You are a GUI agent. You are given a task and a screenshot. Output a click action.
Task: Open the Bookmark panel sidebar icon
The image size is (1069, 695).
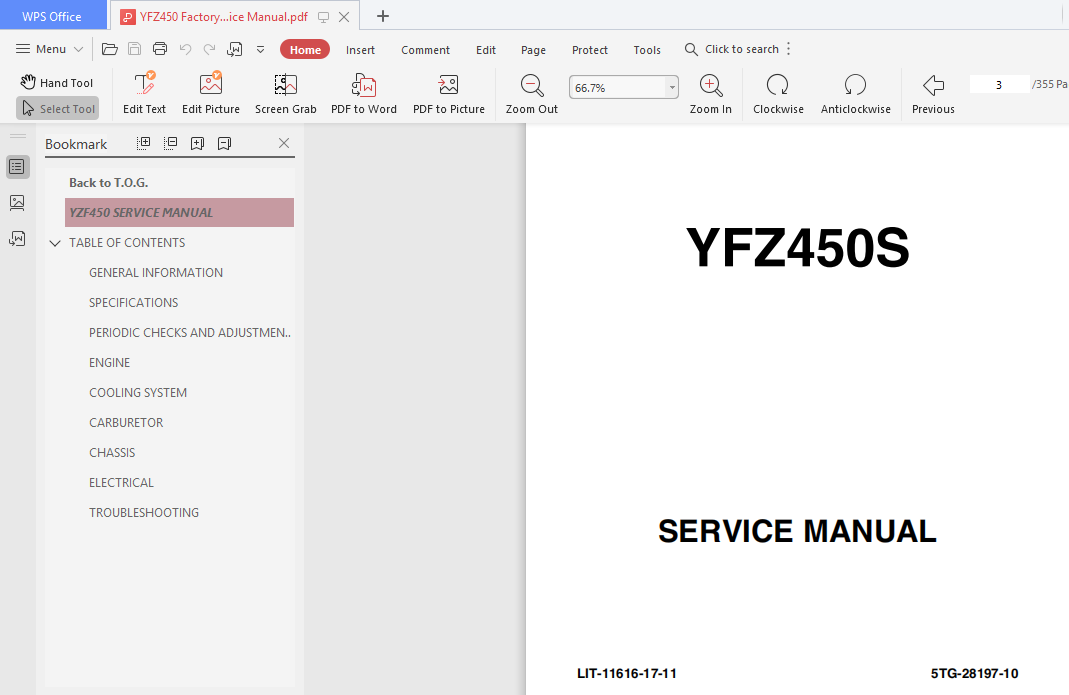point(17,166)
